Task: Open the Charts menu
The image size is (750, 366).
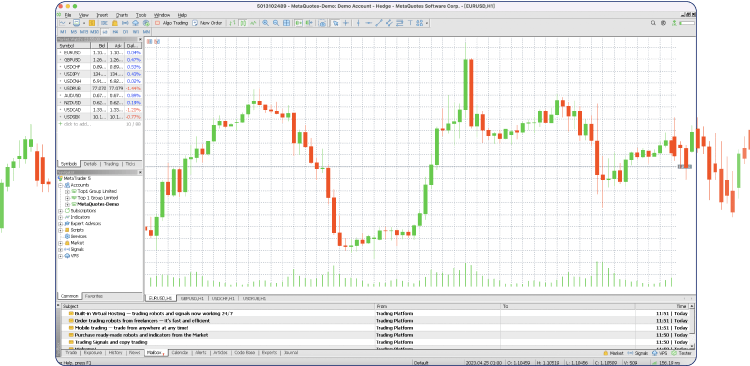Action: (x=121, y=15)
